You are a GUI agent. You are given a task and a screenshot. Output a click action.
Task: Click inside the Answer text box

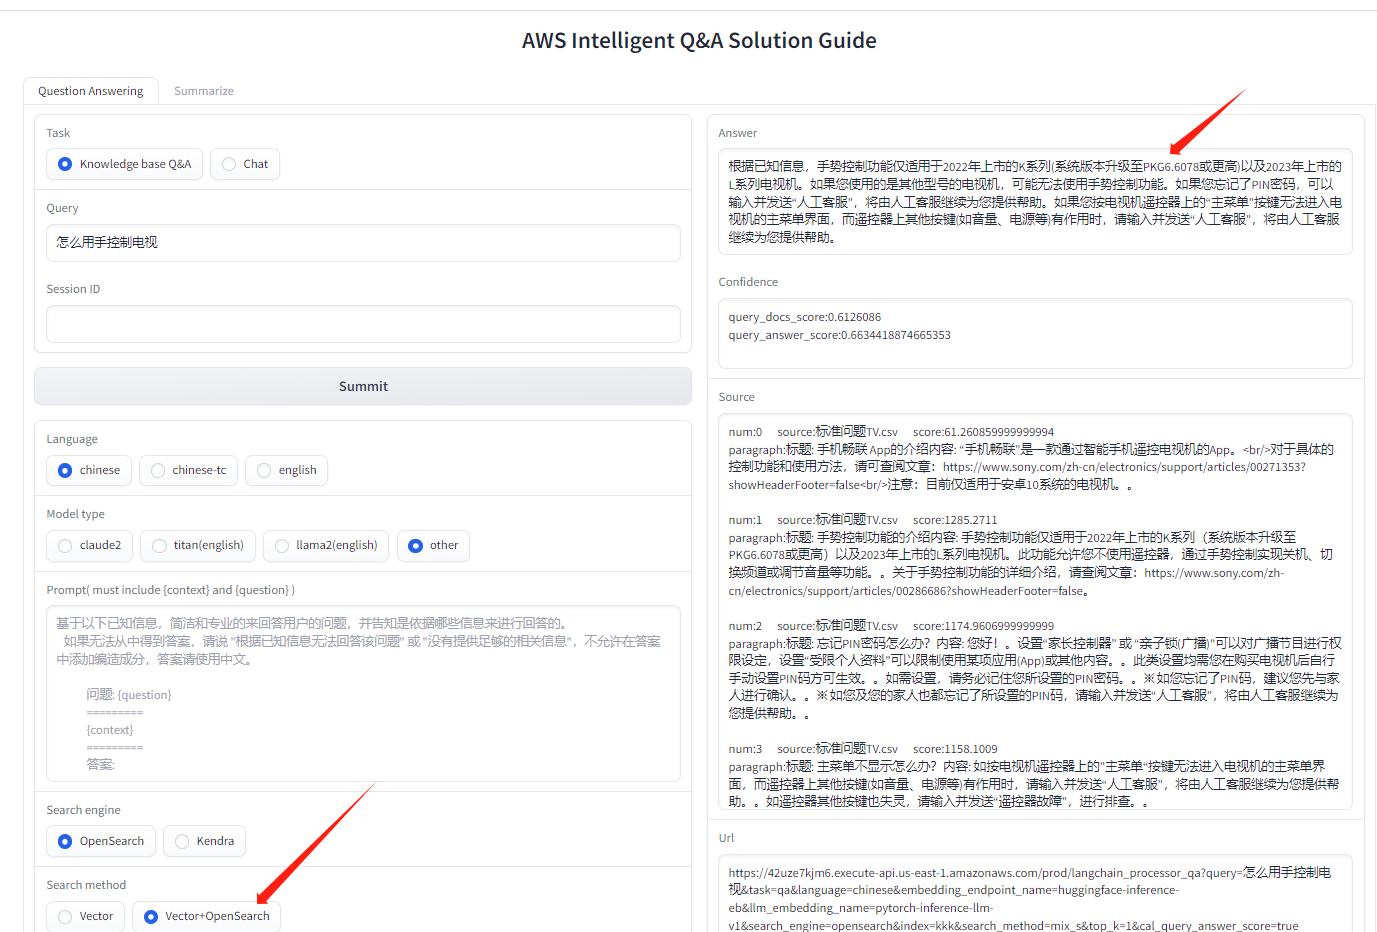[1035, 202]
